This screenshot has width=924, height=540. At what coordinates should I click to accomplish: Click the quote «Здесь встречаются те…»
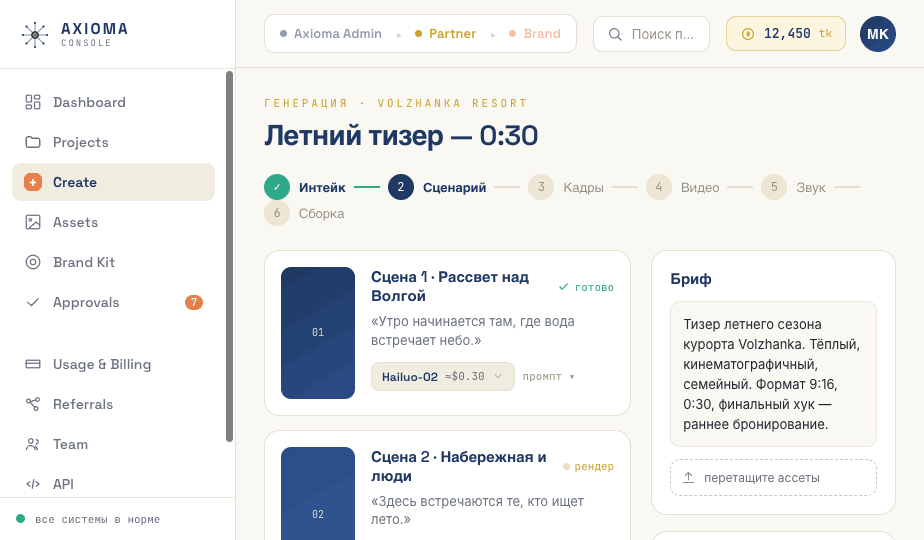[477, 510]
